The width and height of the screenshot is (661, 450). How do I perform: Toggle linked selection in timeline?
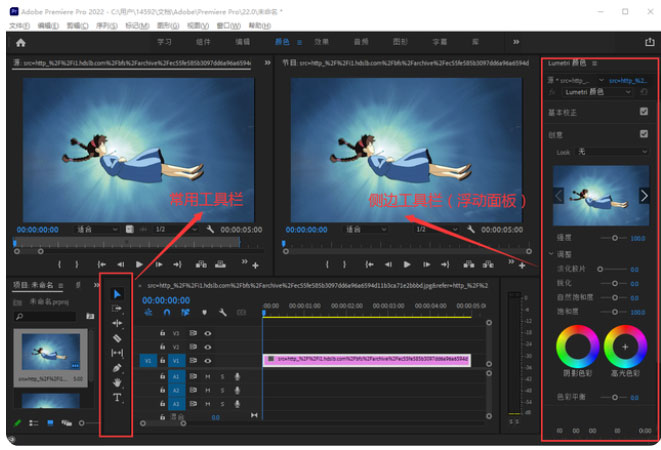(x=185, y=313)
